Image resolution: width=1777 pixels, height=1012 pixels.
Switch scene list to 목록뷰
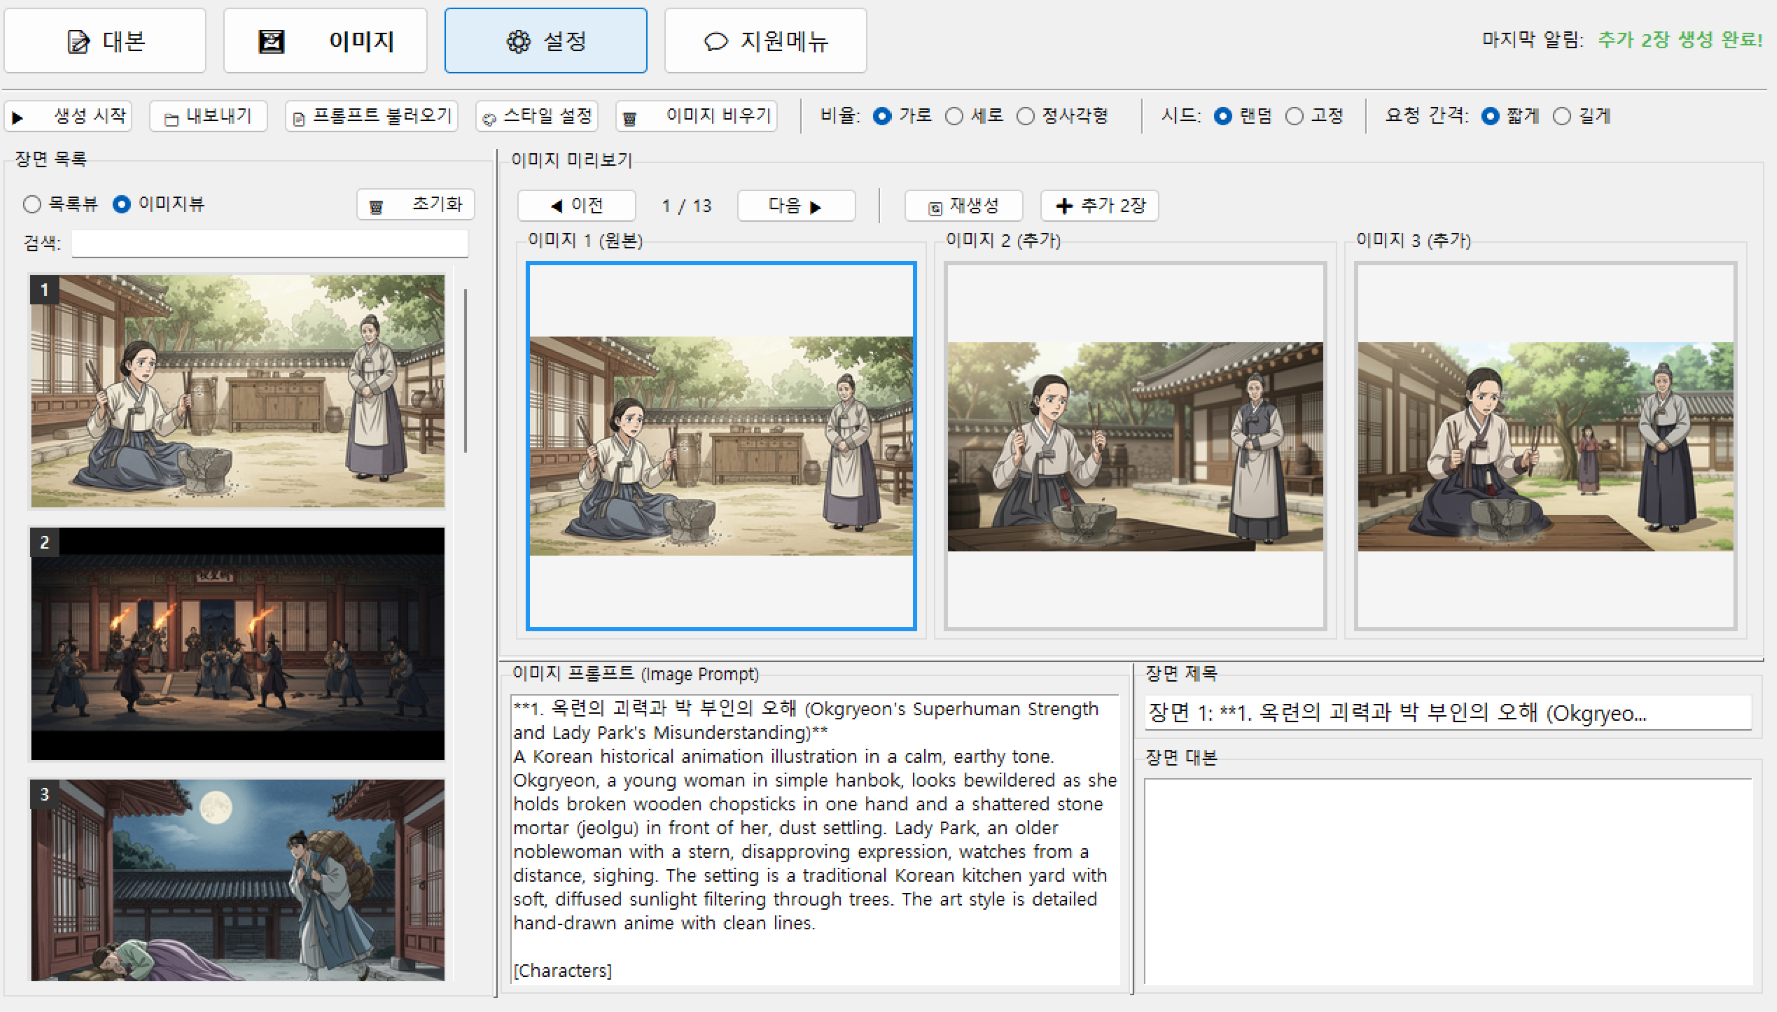coord(32,204)
